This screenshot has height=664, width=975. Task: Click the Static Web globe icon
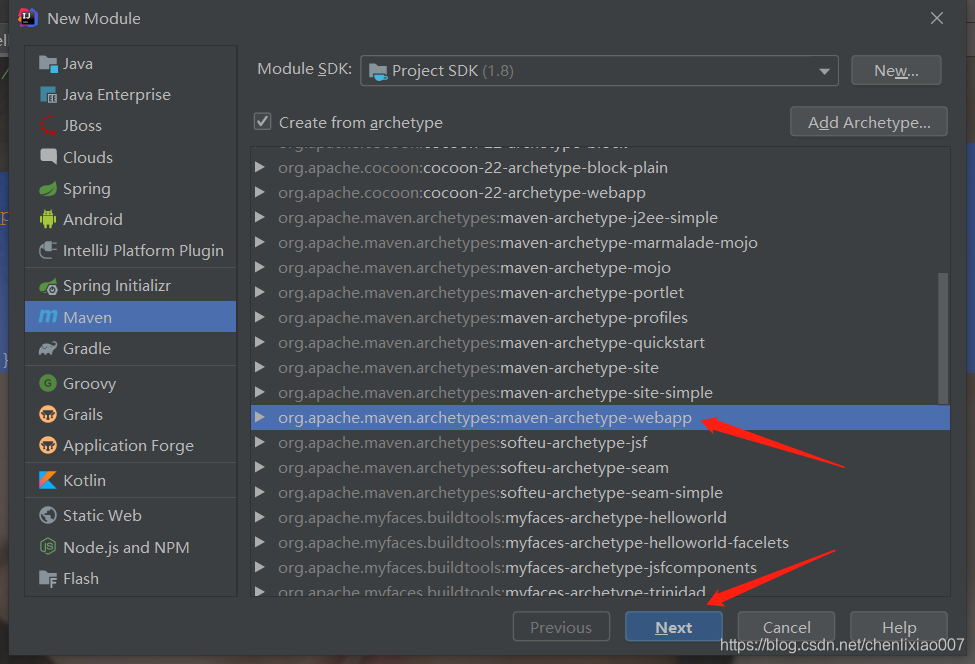[x=48, y=515]
